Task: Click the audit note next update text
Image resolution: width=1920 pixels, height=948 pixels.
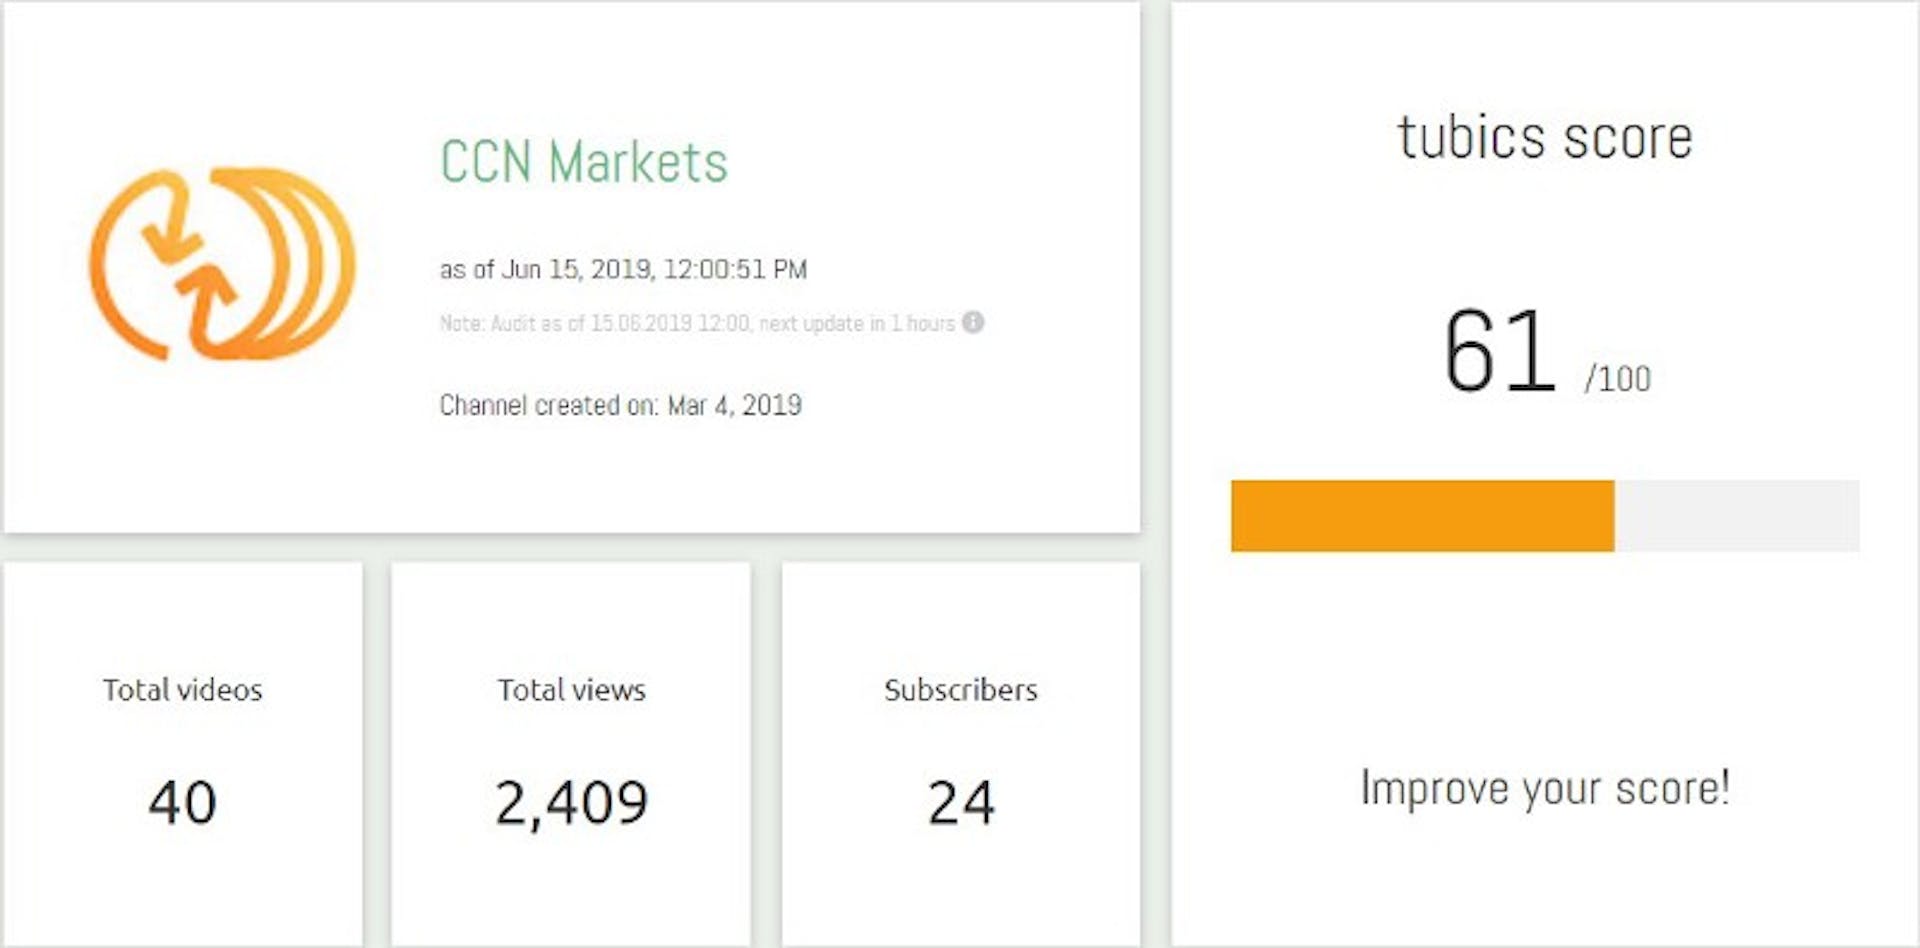Action: pos(697,323)
